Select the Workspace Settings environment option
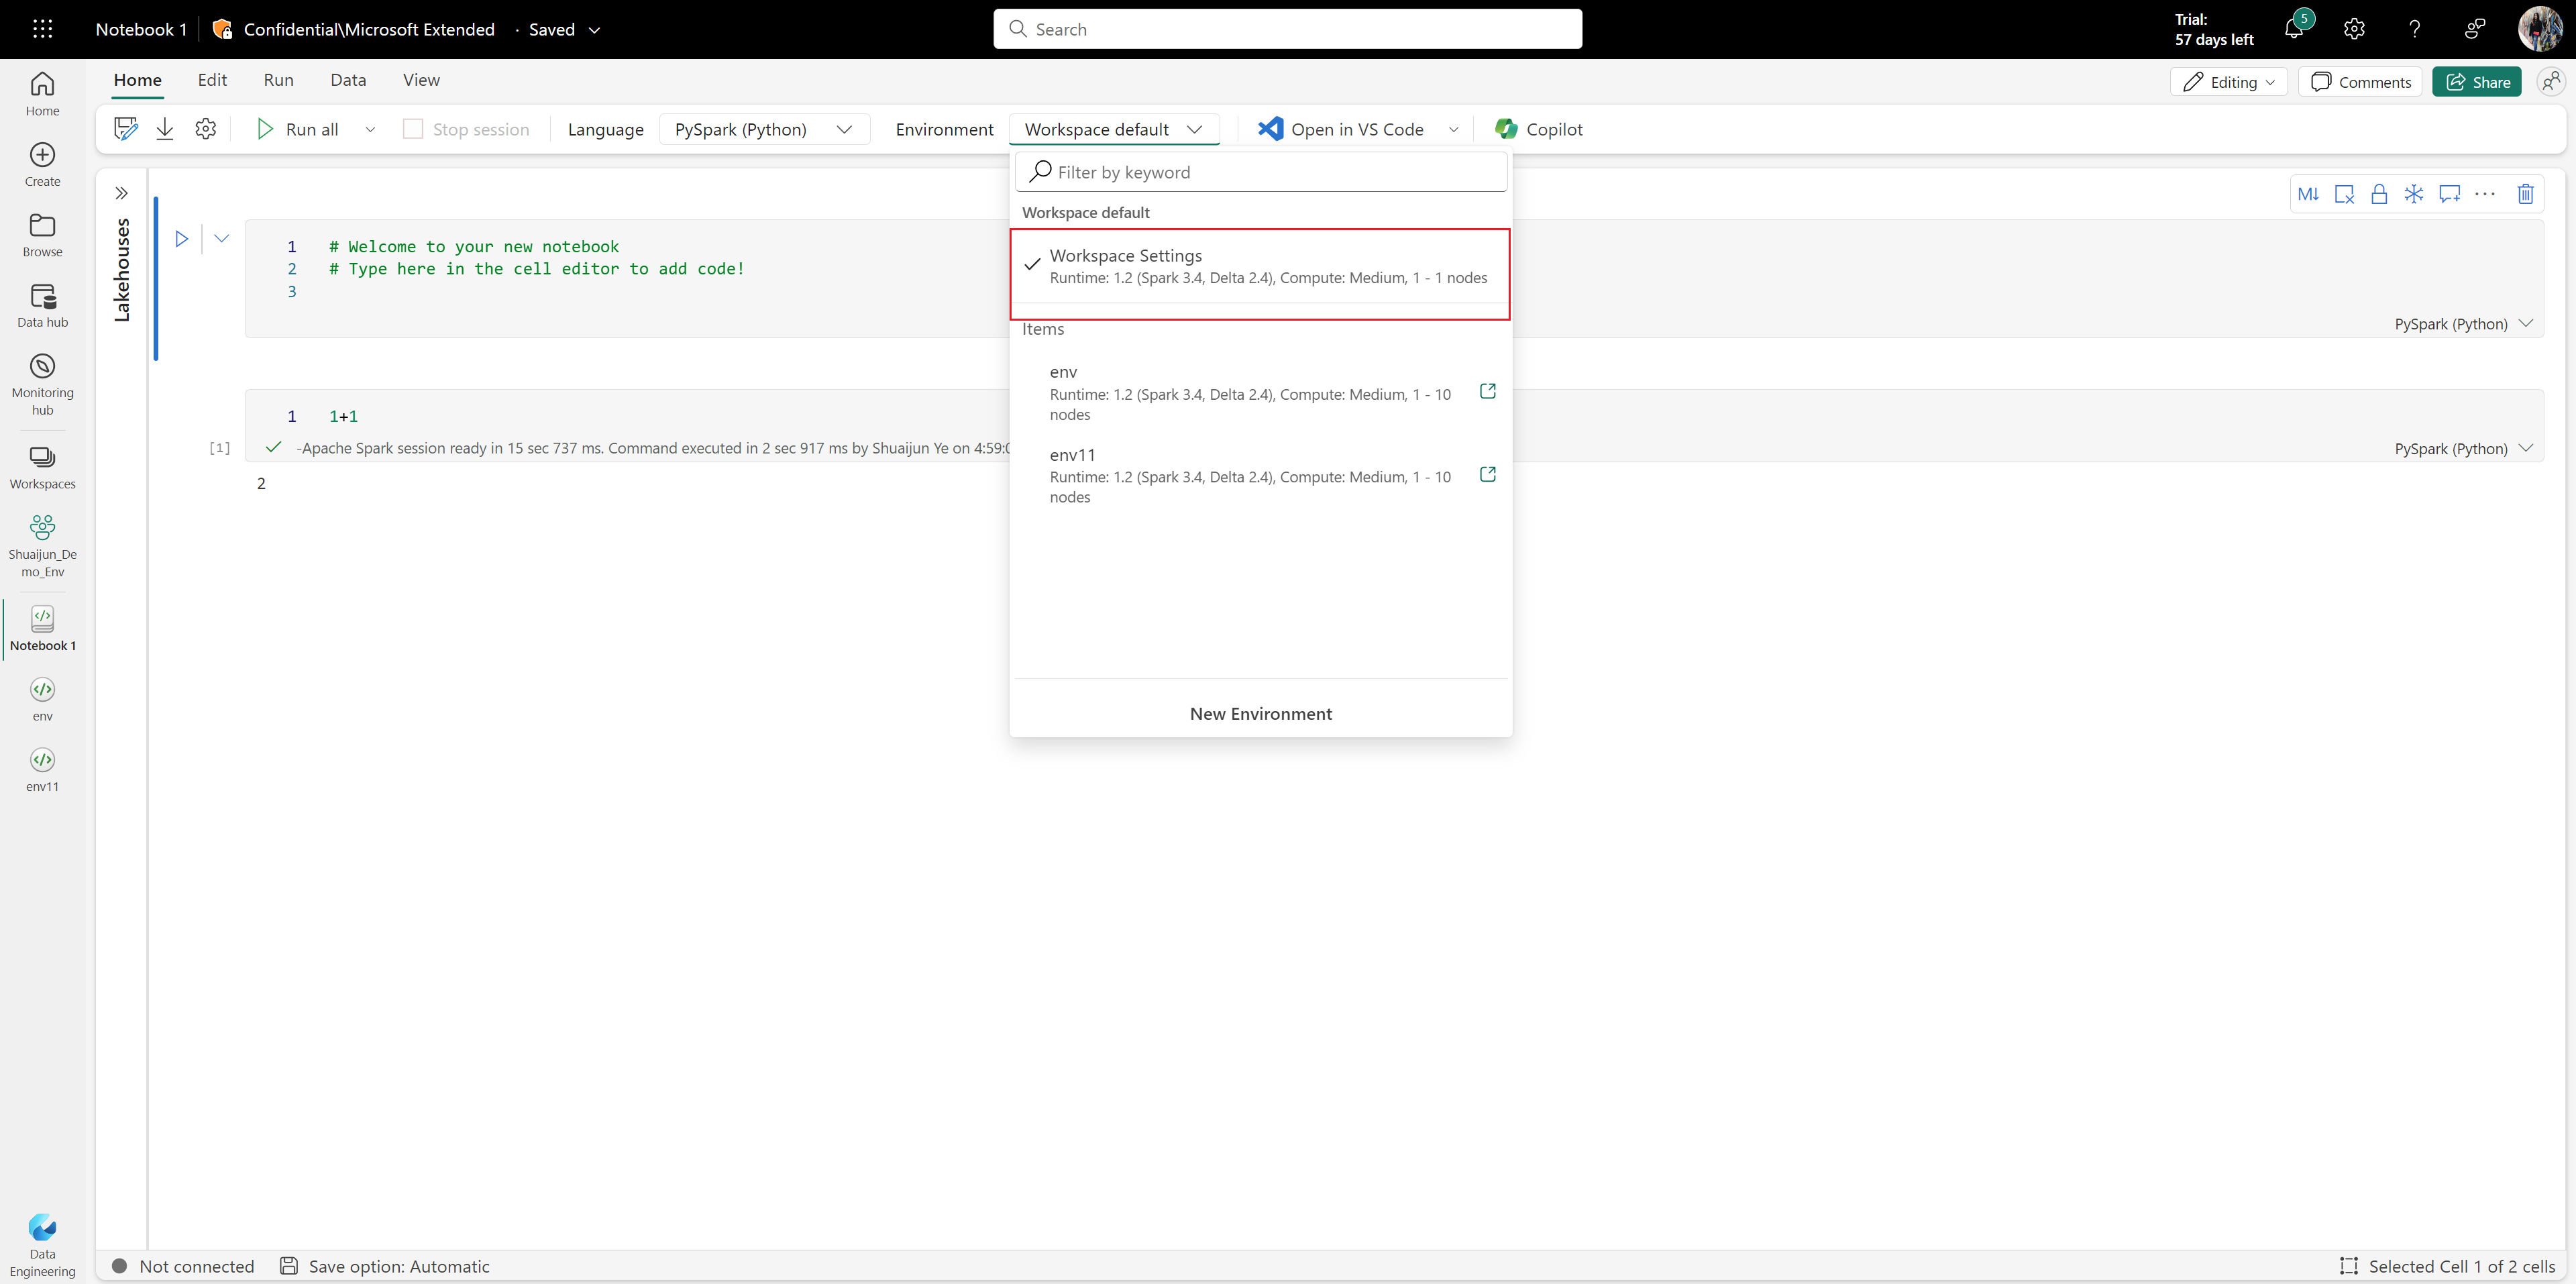 coord(1260,264)
